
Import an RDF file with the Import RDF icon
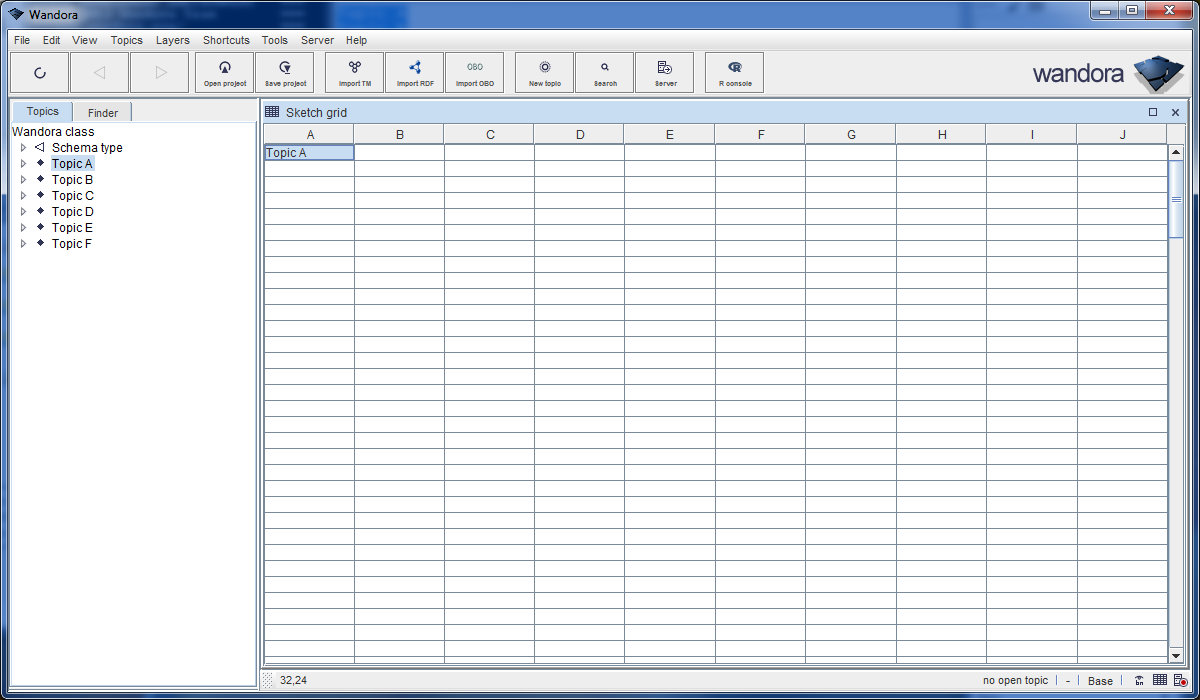[414, 72]
